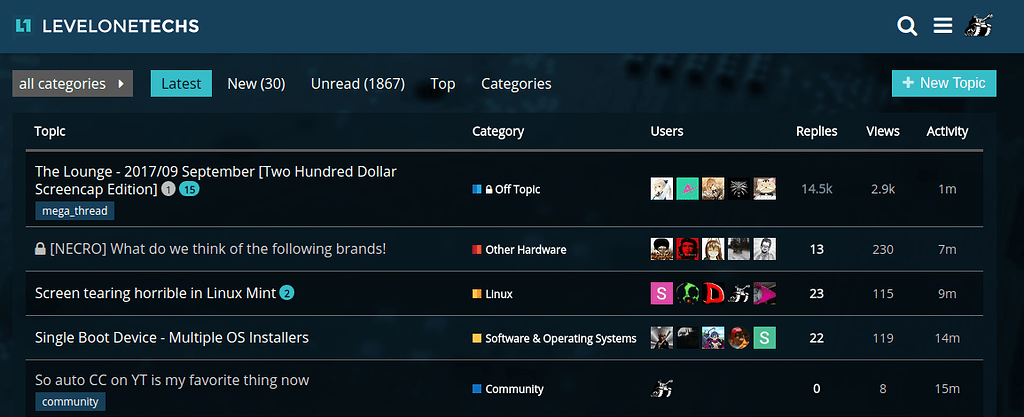Open teal pink-A avatar in The Lounge row
The height and width of the screenshot is (417, 1024).
687,189
